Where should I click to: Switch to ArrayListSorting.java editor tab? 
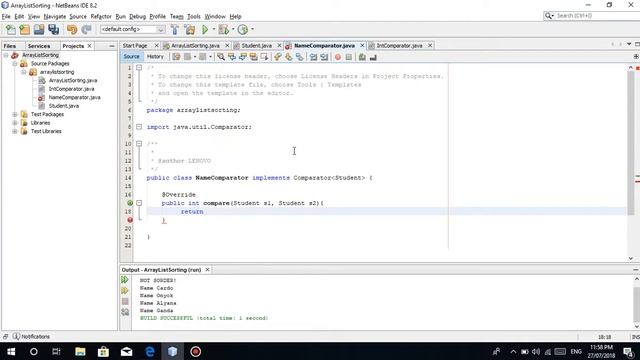[x=195, y=46]
